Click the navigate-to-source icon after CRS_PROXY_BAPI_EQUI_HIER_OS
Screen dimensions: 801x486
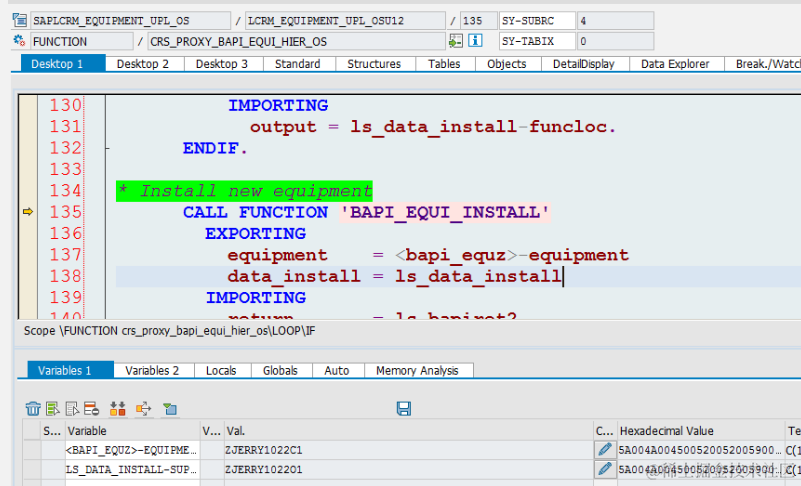pos(455,41)
